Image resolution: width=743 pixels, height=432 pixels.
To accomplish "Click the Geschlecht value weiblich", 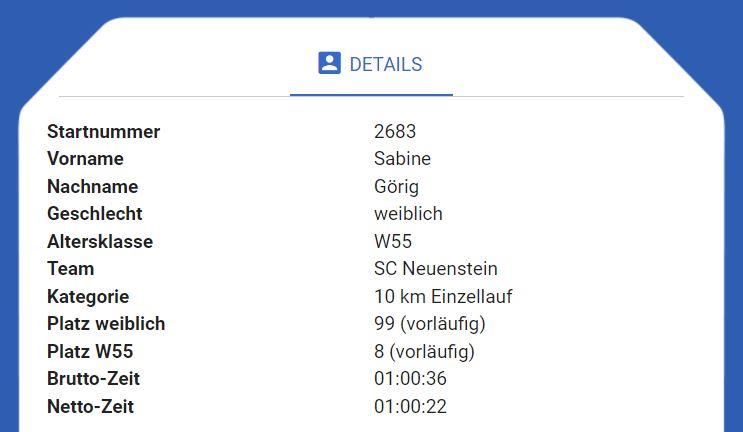I will coord(408,214).
